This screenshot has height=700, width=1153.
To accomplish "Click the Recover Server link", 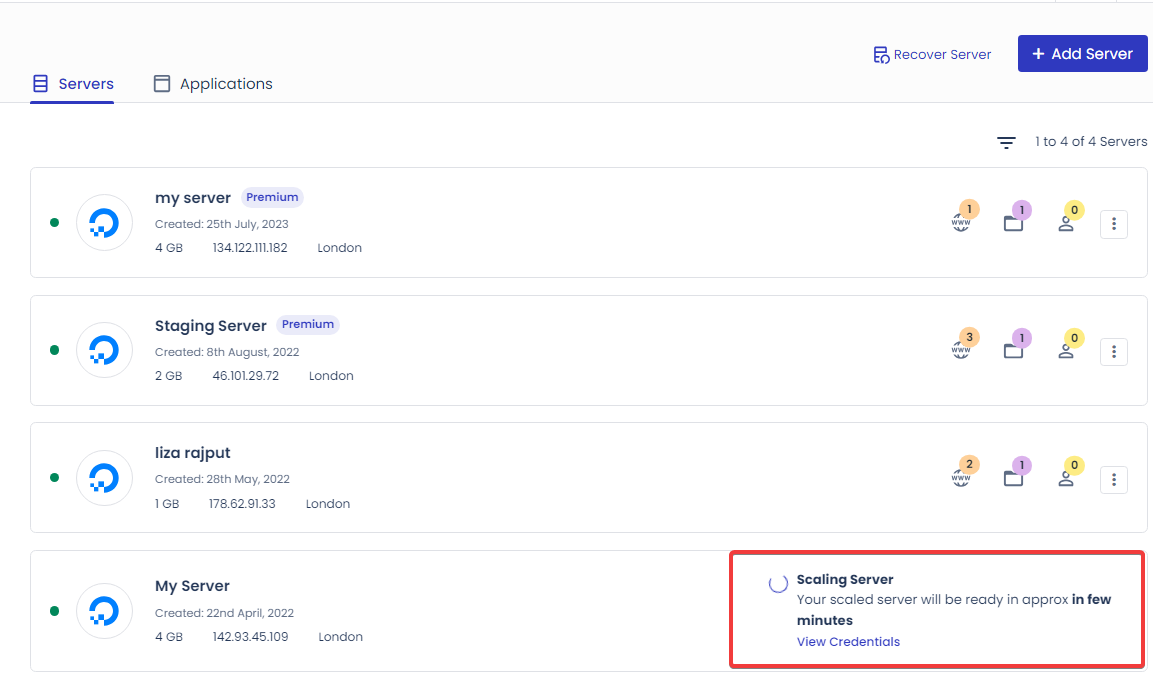I will pos(932,55).
